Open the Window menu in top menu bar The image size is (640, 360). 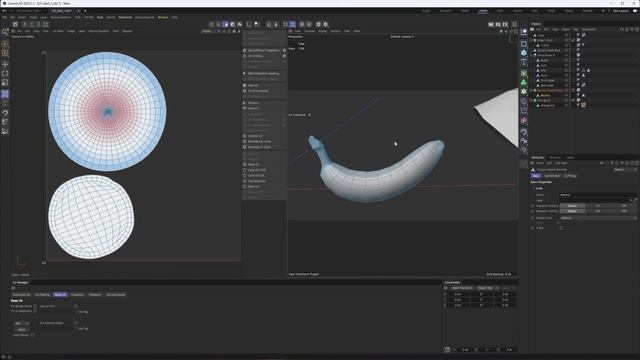coord(163,18)
